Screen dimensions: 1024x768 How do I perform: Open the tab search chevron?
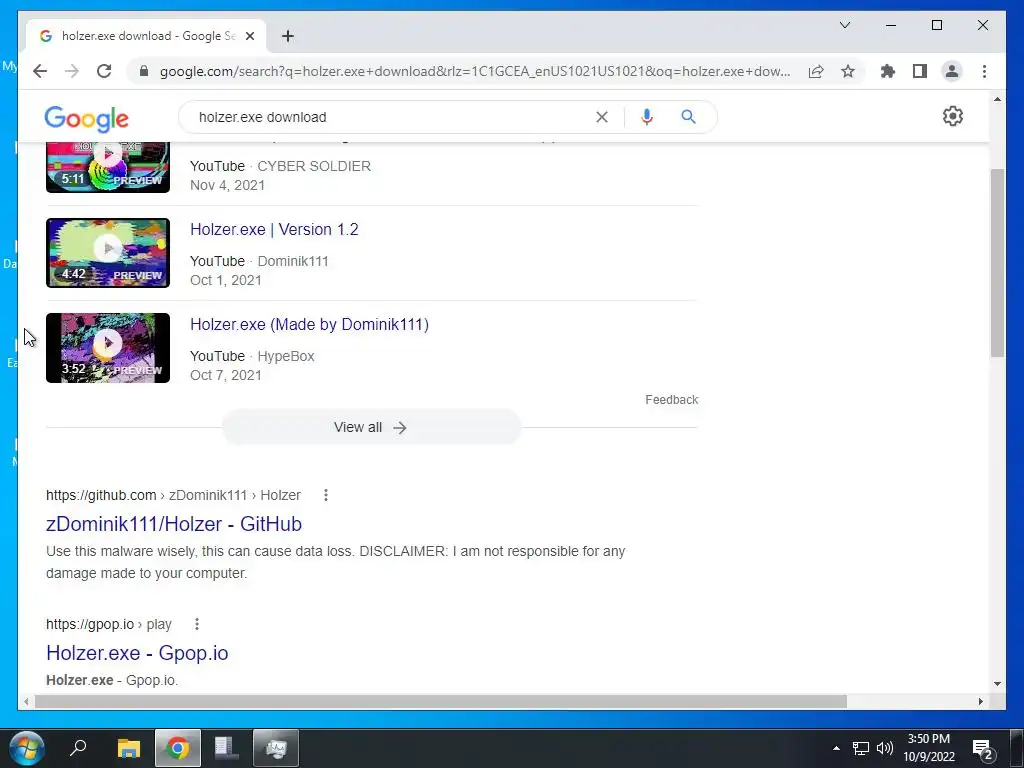[844, 25]
